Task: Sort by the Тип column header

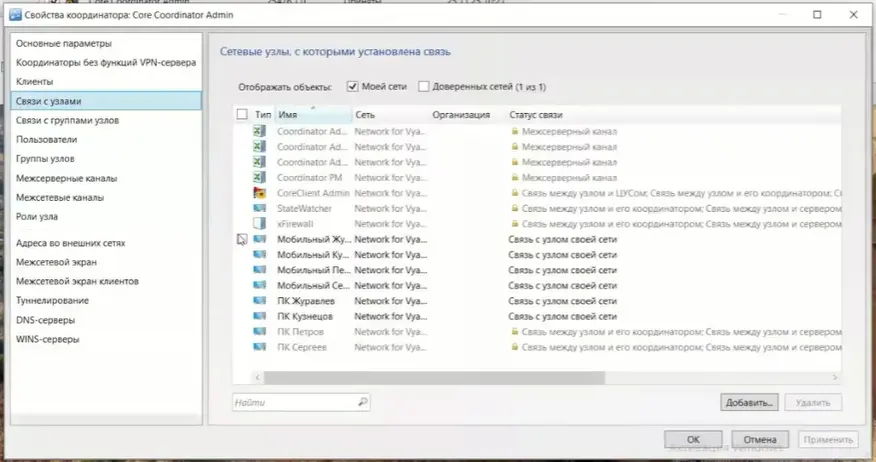Action: point(263,115)
